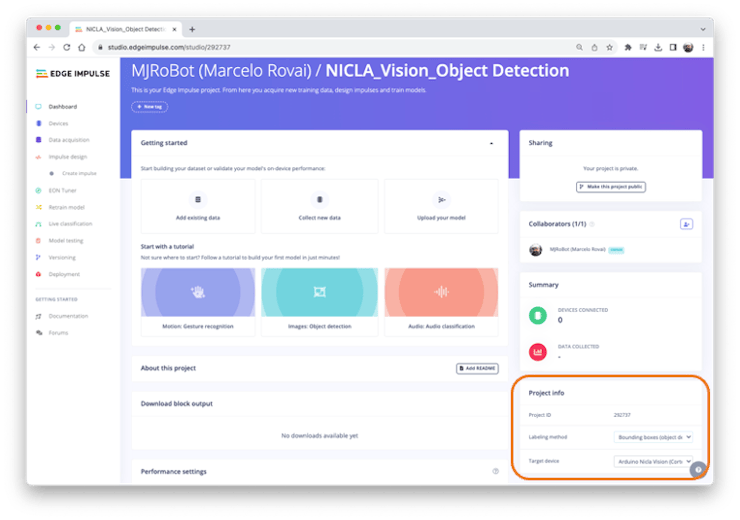Go to Data acquisition page

point(68,140)
